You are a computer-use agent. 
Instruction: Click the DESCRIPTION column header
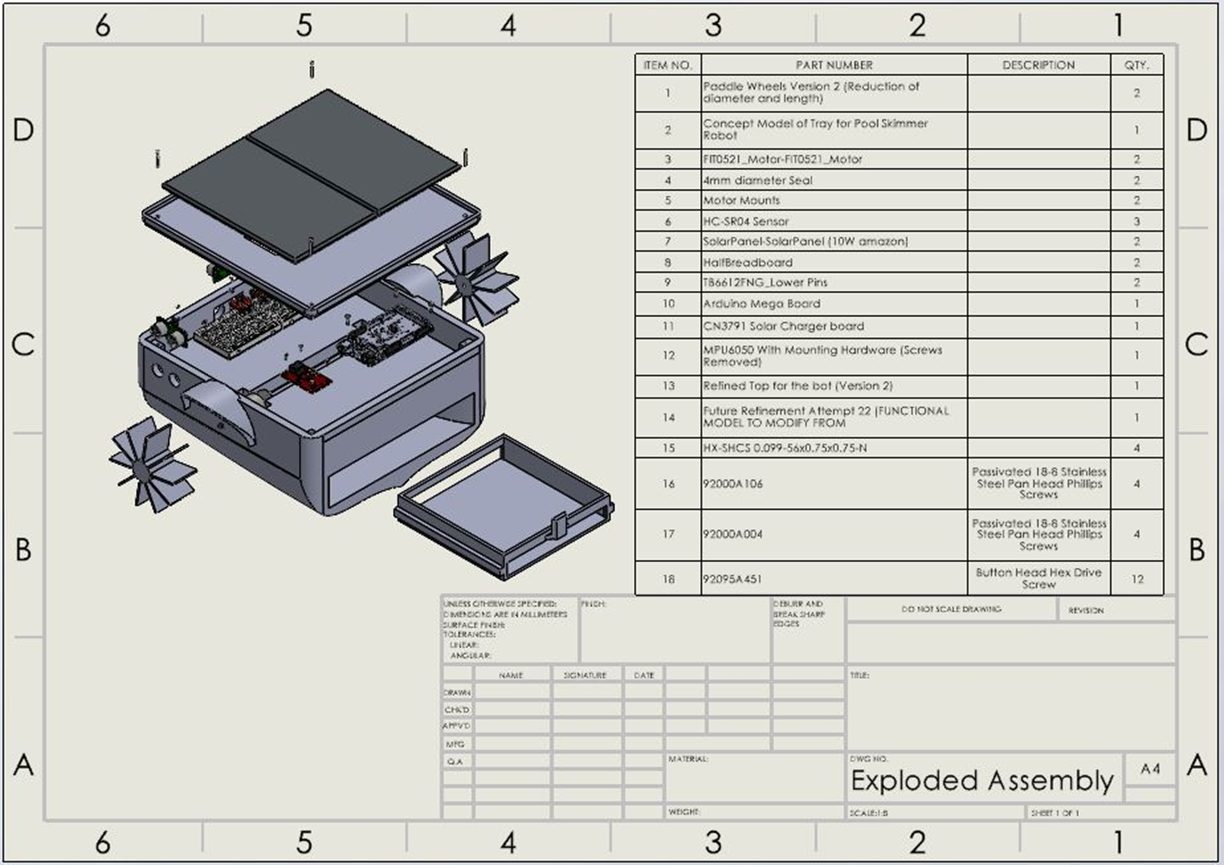click(1039, 65)
